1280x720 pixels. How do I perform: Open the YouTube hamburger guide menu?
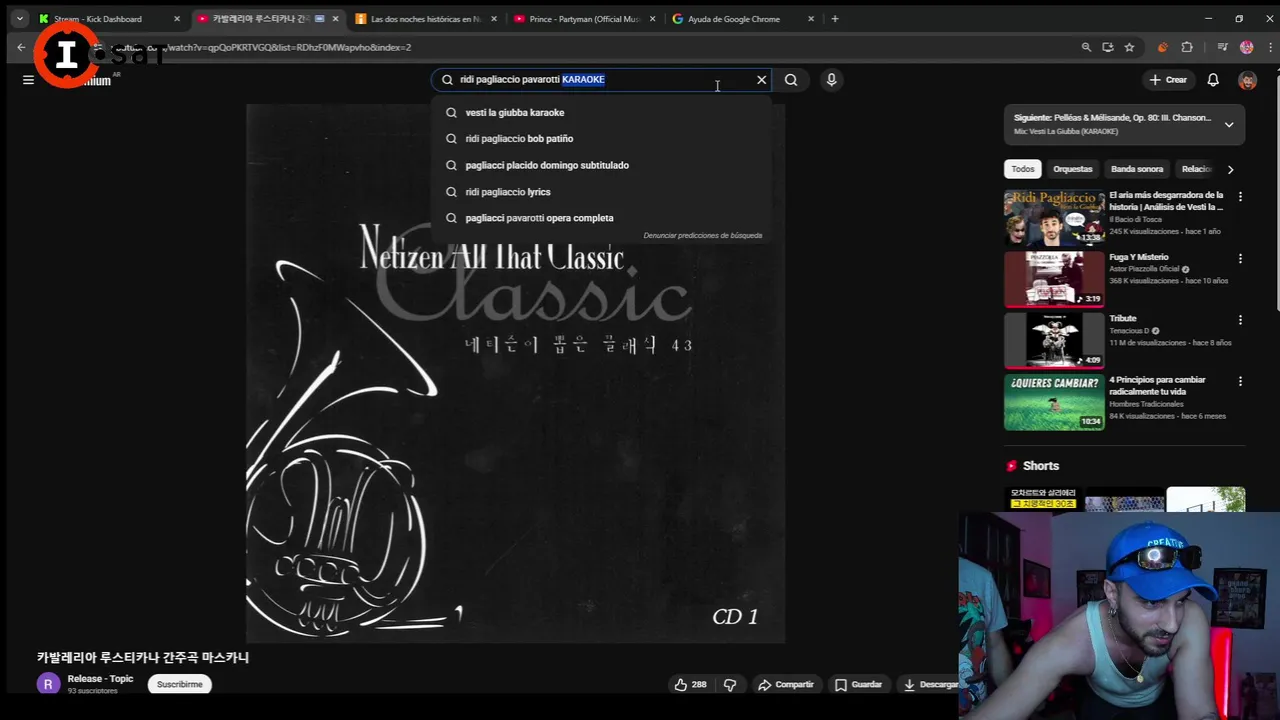coord(28,80)
